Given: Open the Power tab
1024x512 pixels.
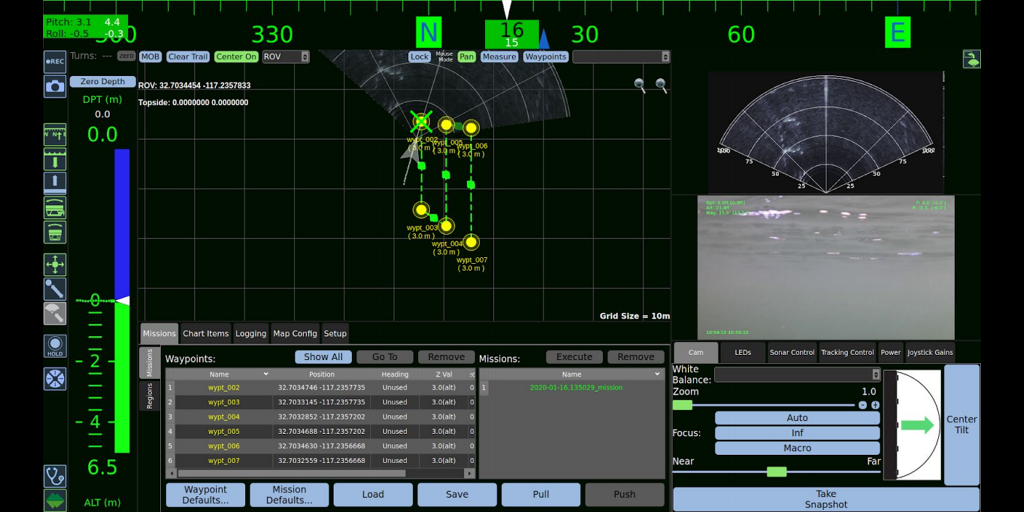Looking at the screenshot, I should coord(891,352).
